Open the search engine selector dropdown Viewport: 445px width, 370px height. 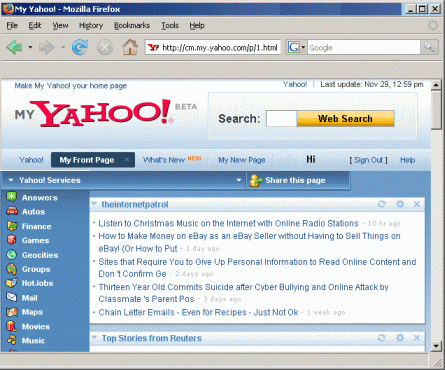(x=303, y=47)
